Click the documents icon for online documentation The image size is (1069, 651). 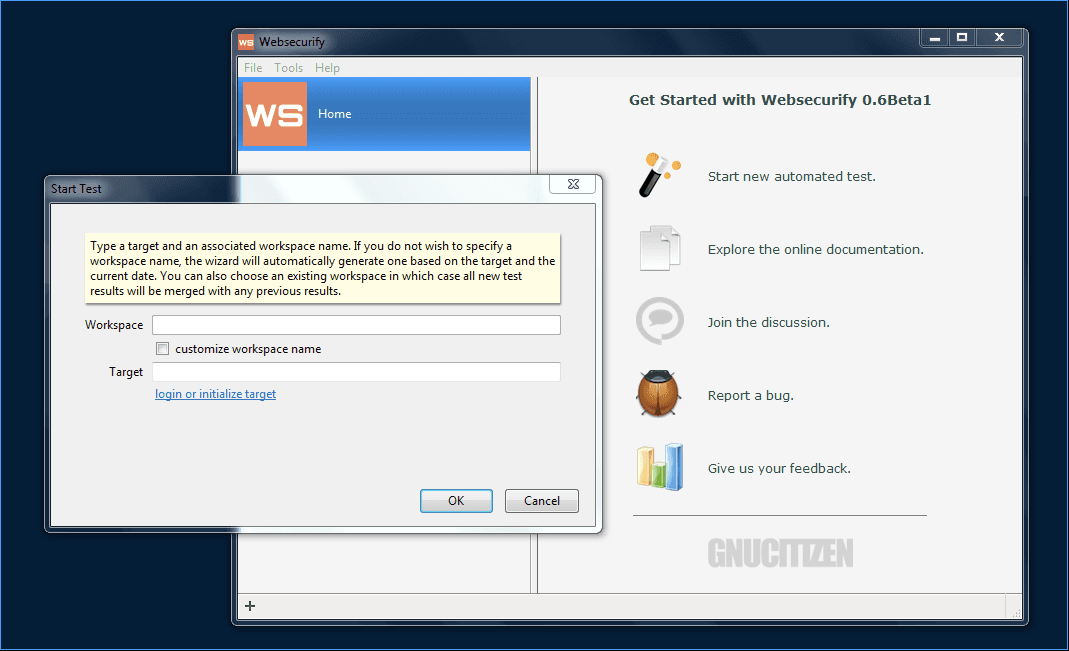pyautogui.click(x=659, y=248)
